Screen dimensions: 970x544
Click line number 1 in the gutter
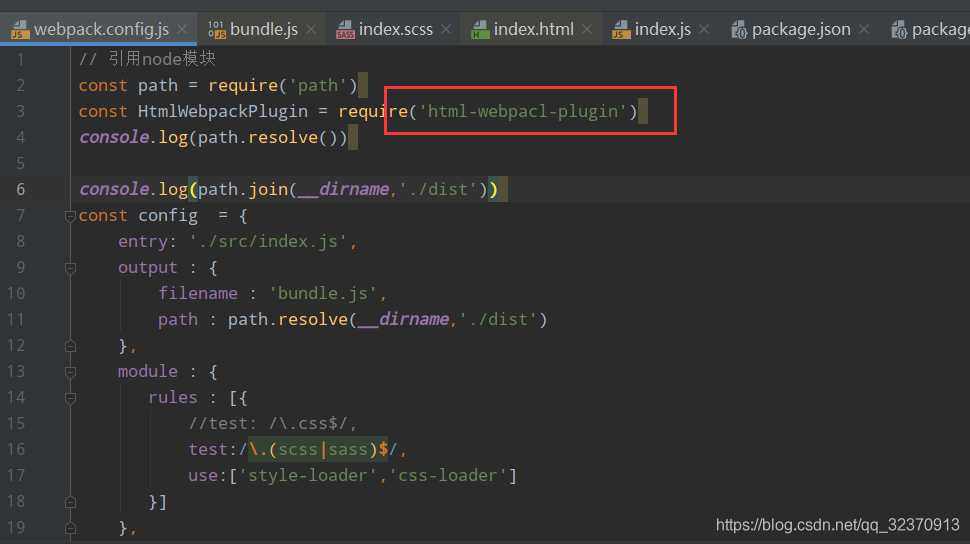pyautogui.click(x=20, y=59)
